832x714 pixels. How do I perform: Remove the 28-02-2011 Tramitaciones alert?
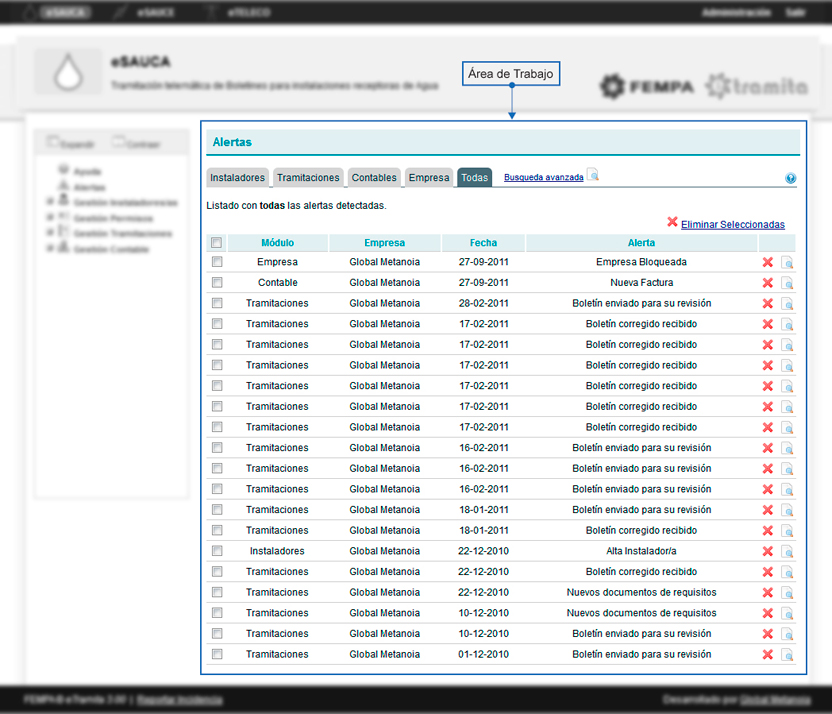click(768, 303)
